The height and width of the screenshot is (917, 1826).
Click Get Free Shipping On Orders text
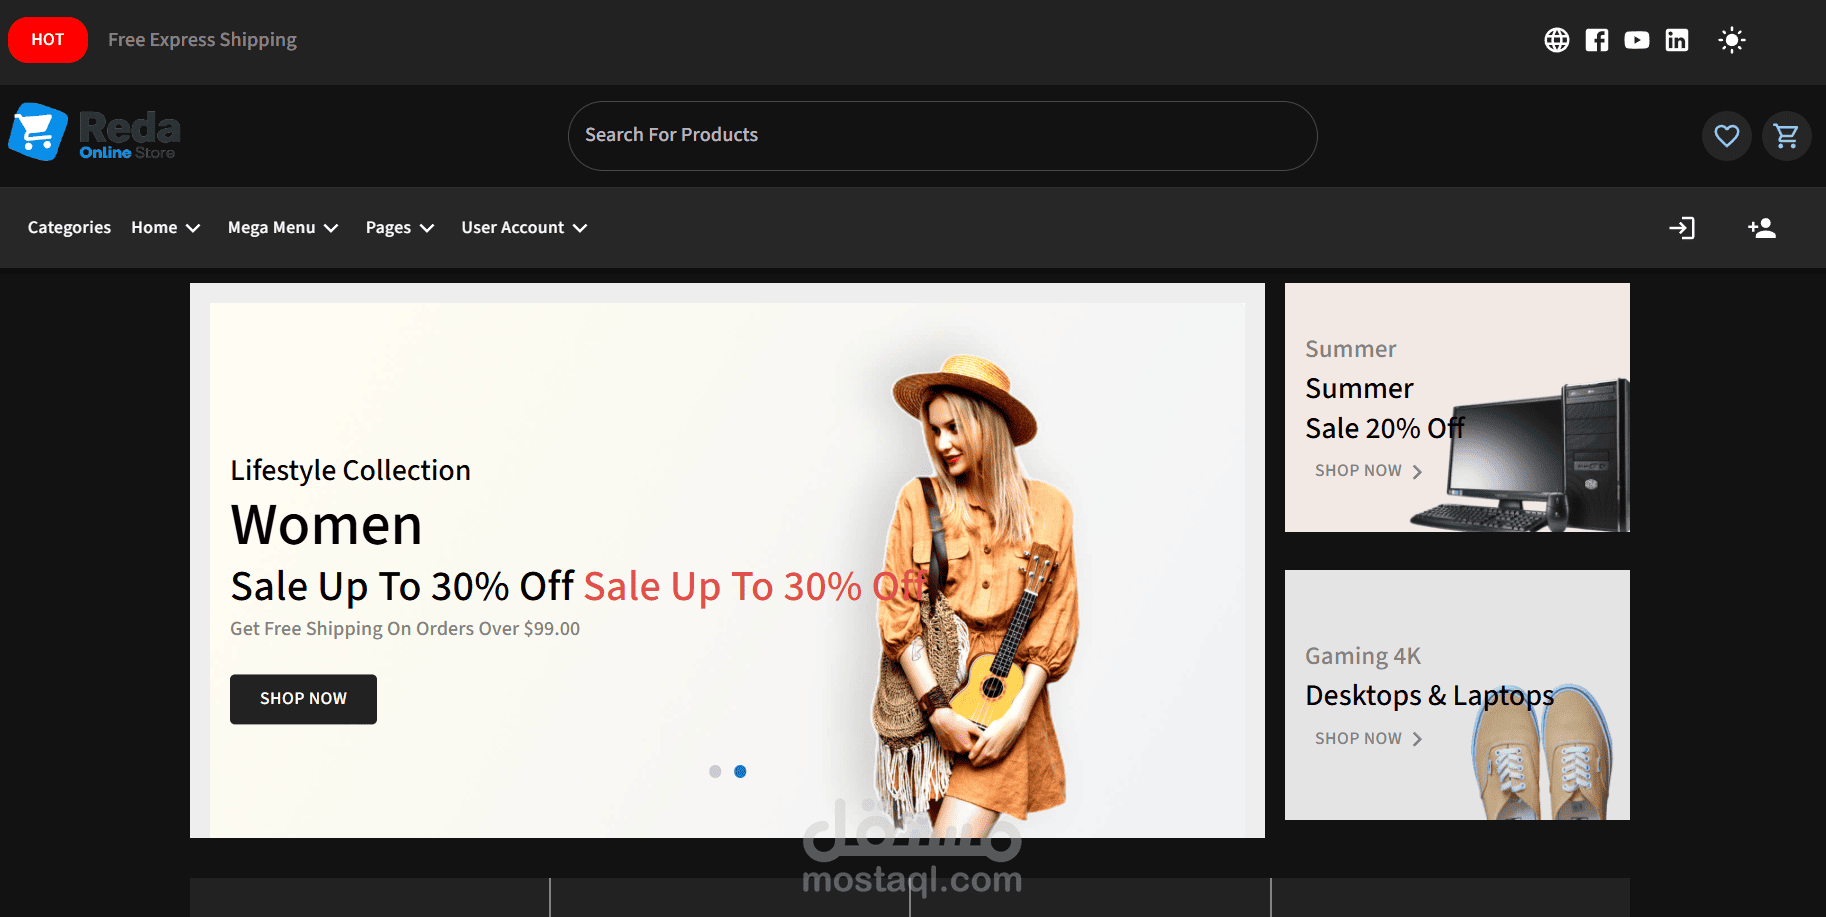click(x=405, y=629)
